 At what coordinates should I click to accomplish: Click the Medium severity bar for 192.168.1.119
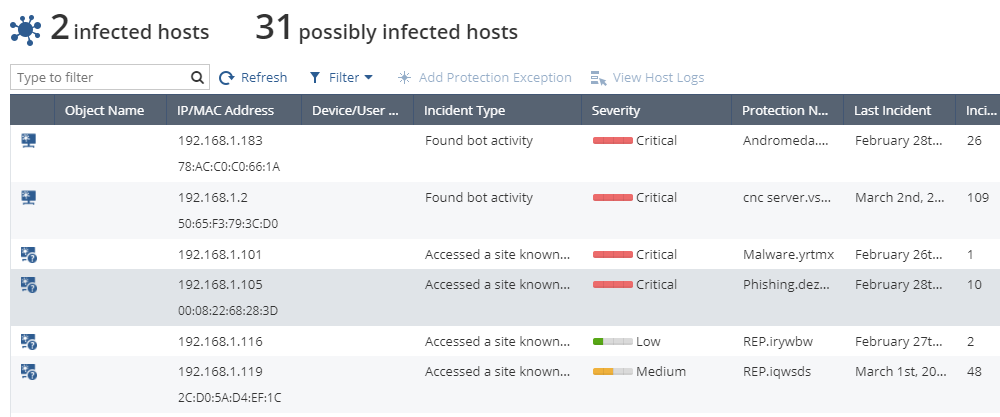pos(613,372)
